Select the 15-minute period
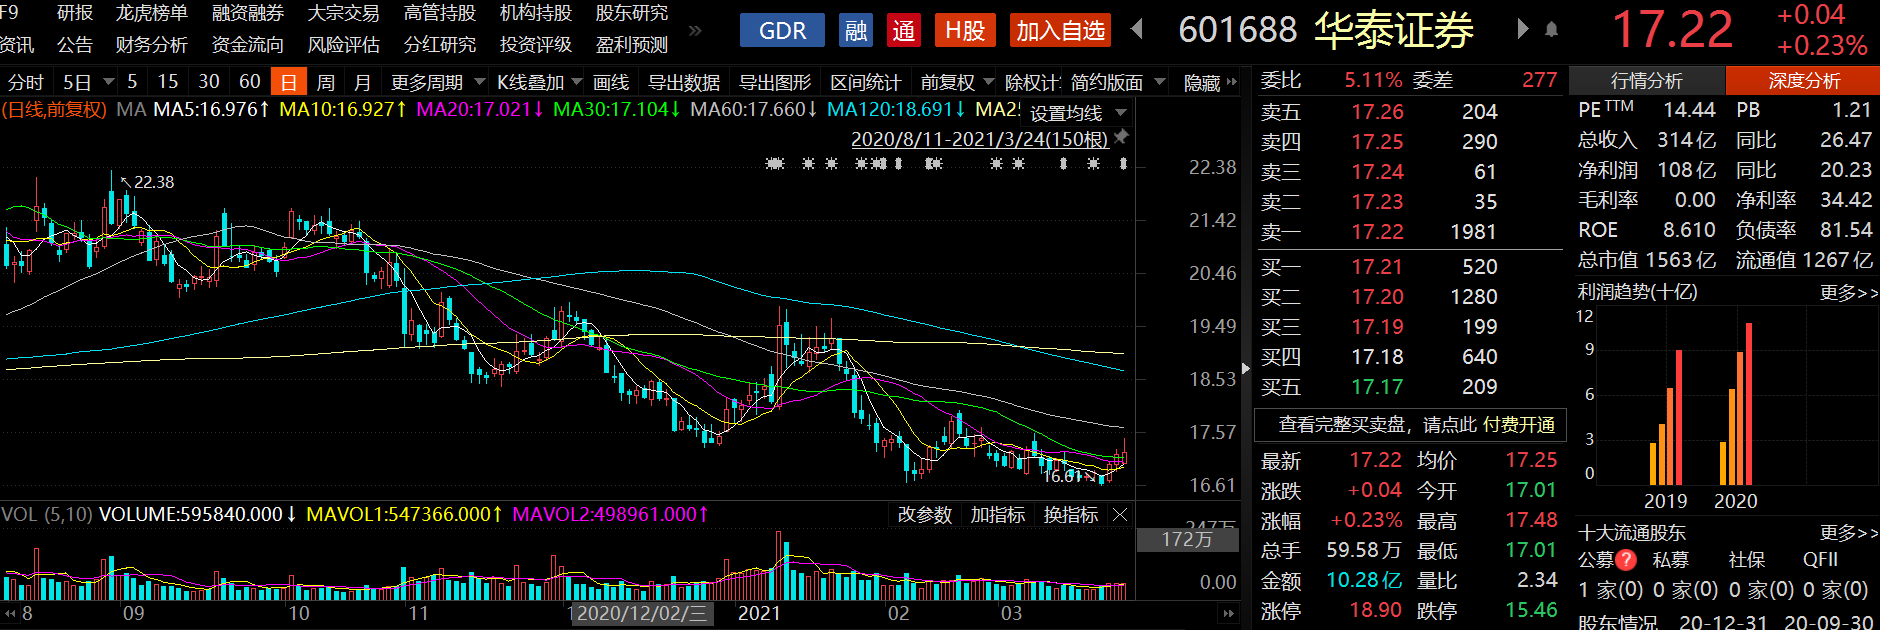 168,82
